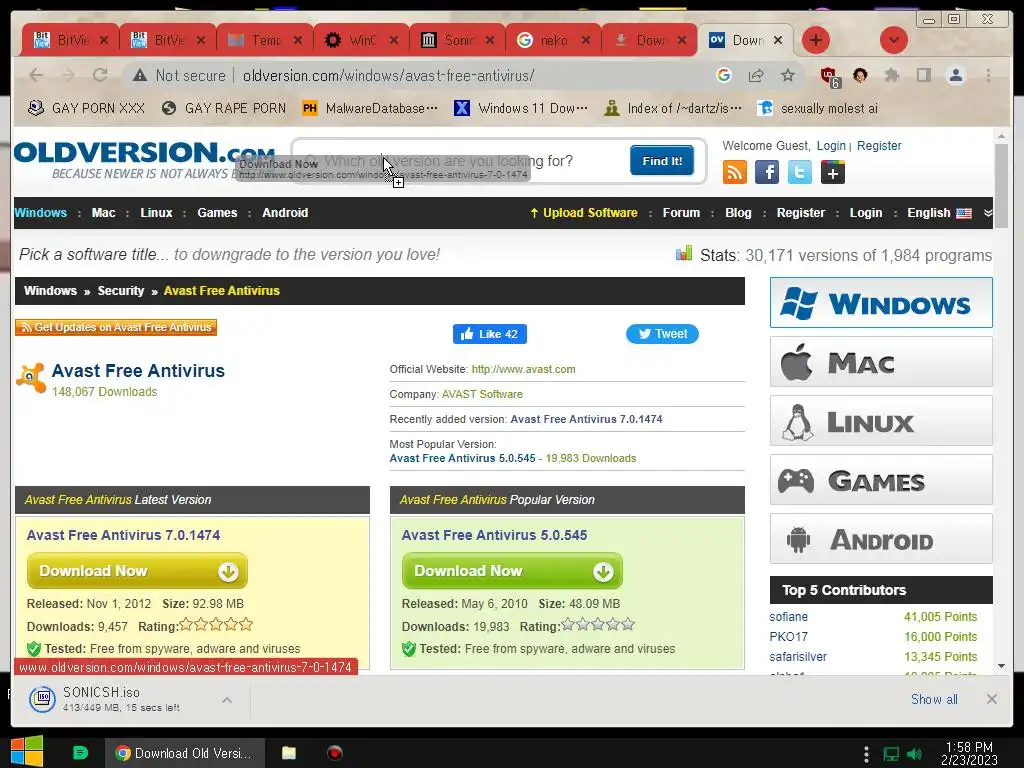The width and height of the screenshot is (1024, 768).
Task: Click the stats bar chart icon
Action: (x=684, y=253)
